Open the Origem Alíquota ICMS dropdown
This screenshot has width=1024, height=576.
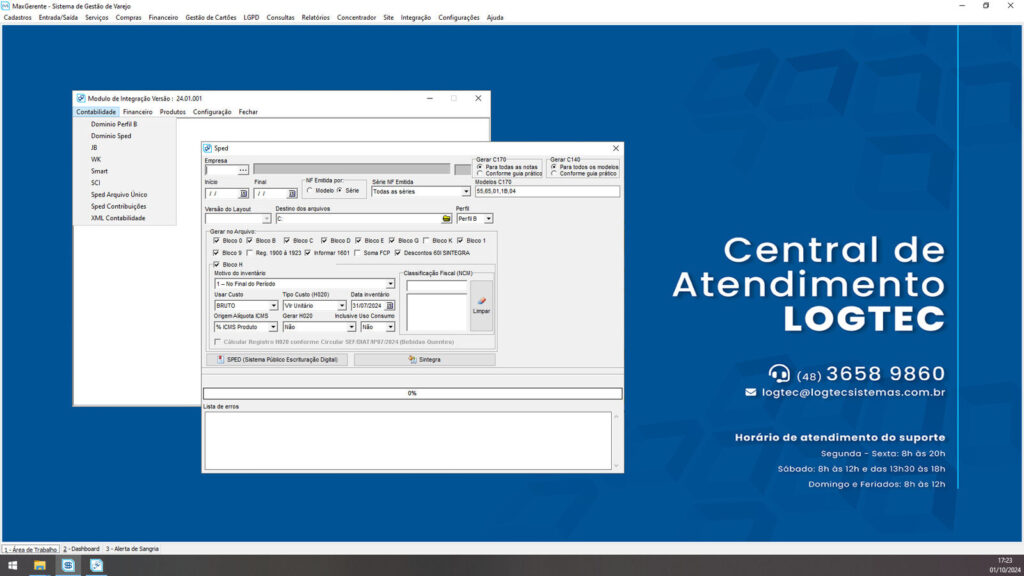pos(273,327)
